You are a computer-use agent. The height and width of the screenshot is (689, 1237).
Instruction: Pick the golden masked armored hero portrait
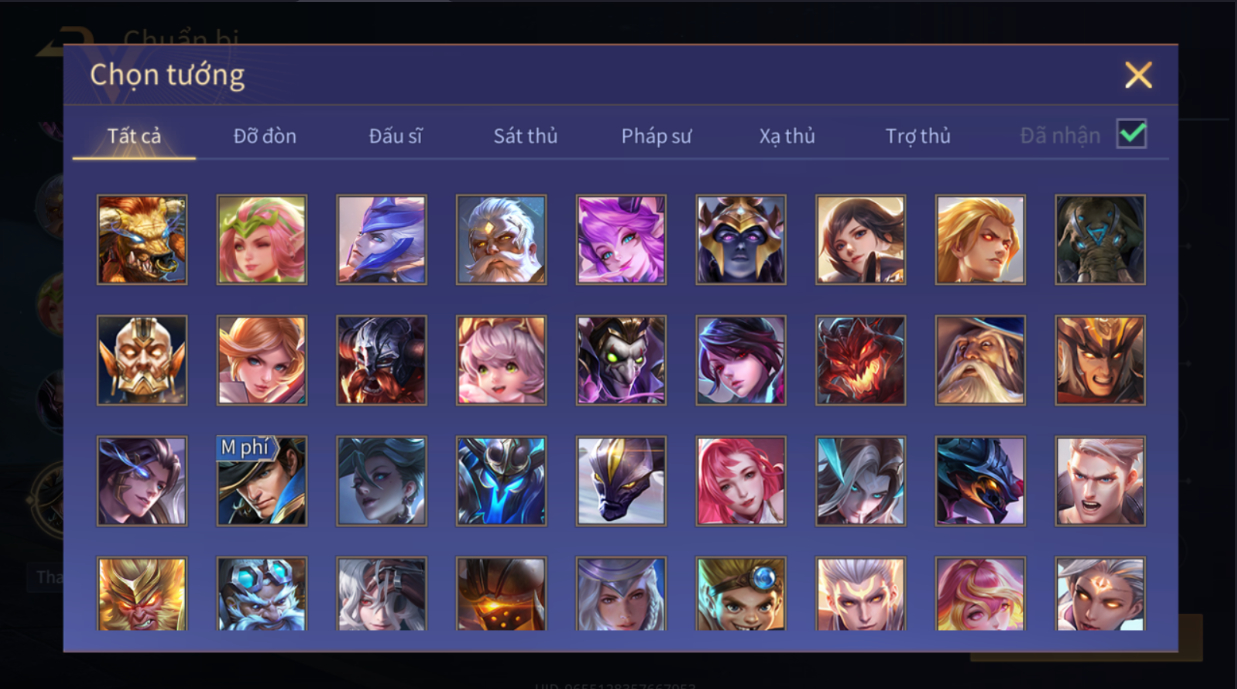pos(142,360)
